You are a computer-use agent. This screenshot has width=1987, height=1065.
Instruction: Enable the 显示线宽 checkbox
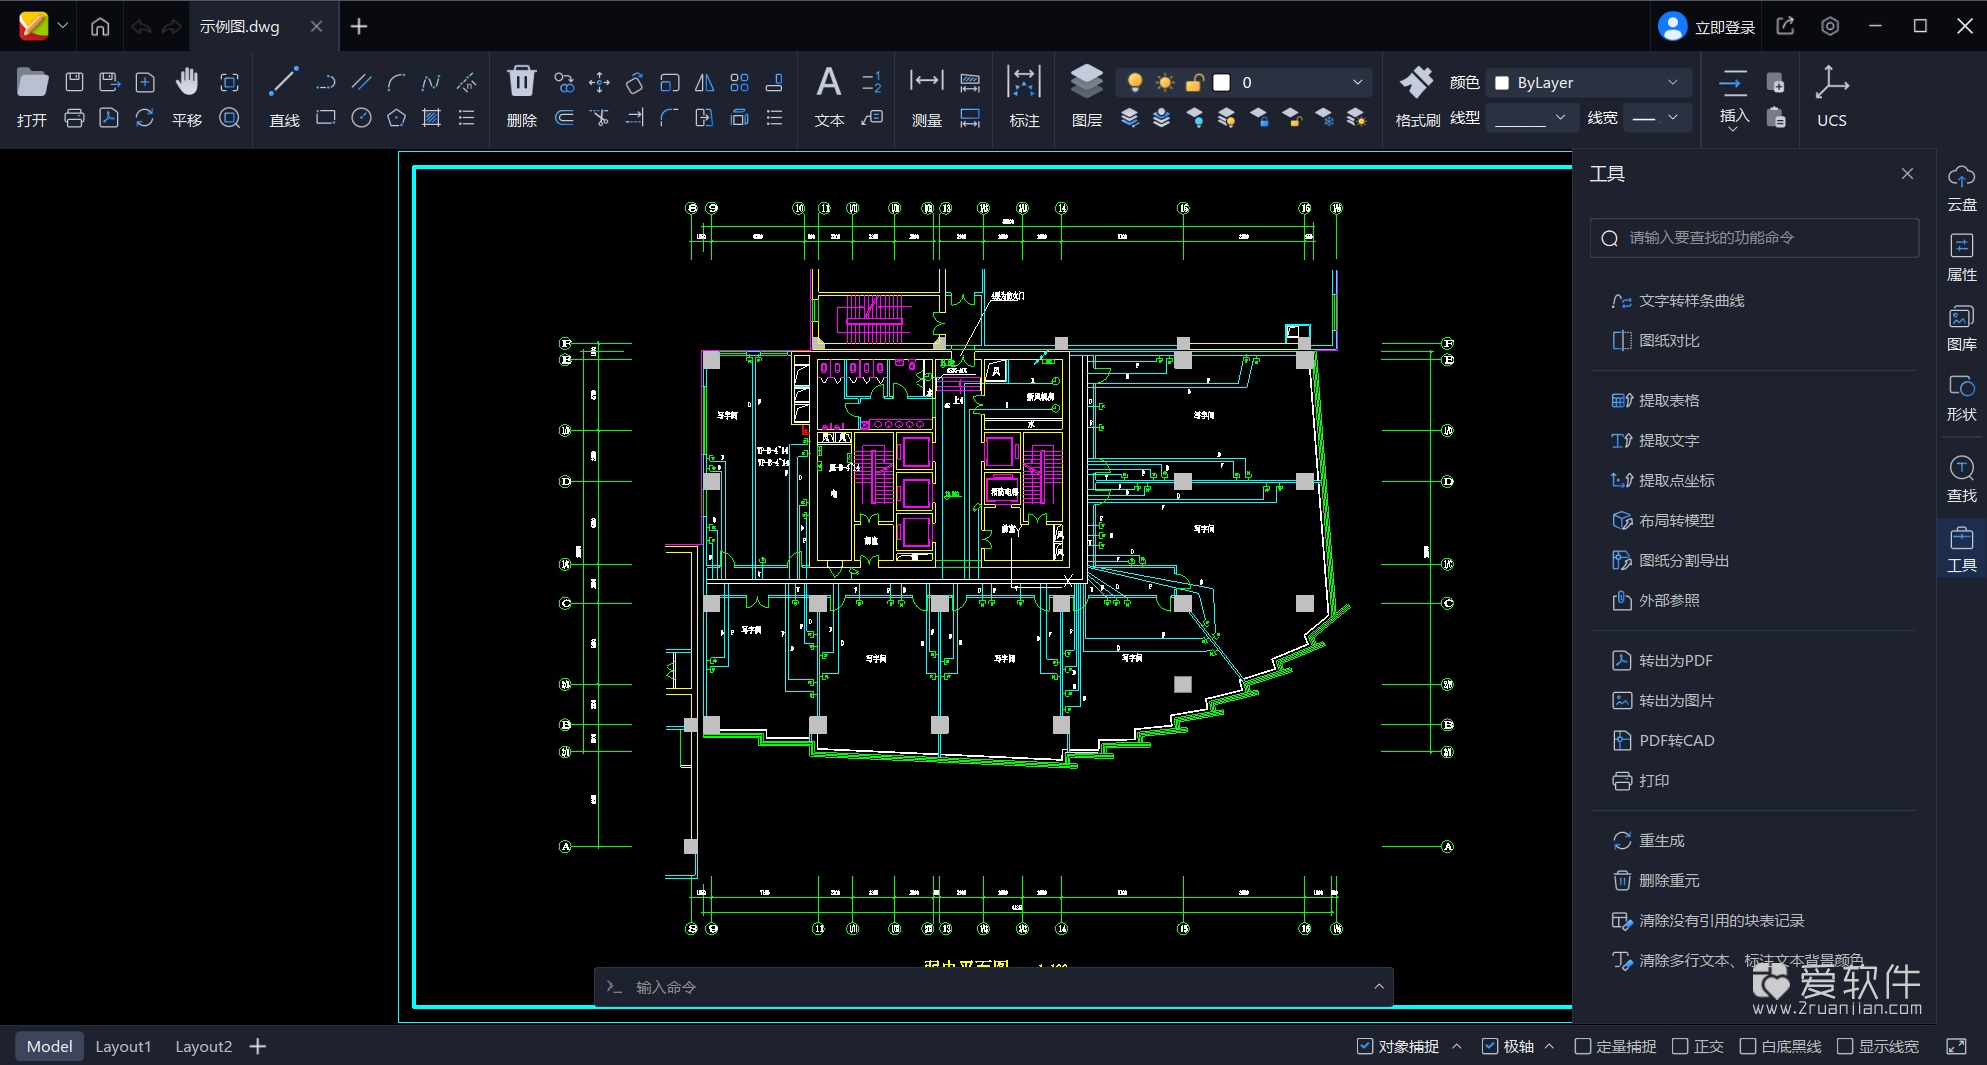click(x=1846, y=1046)
